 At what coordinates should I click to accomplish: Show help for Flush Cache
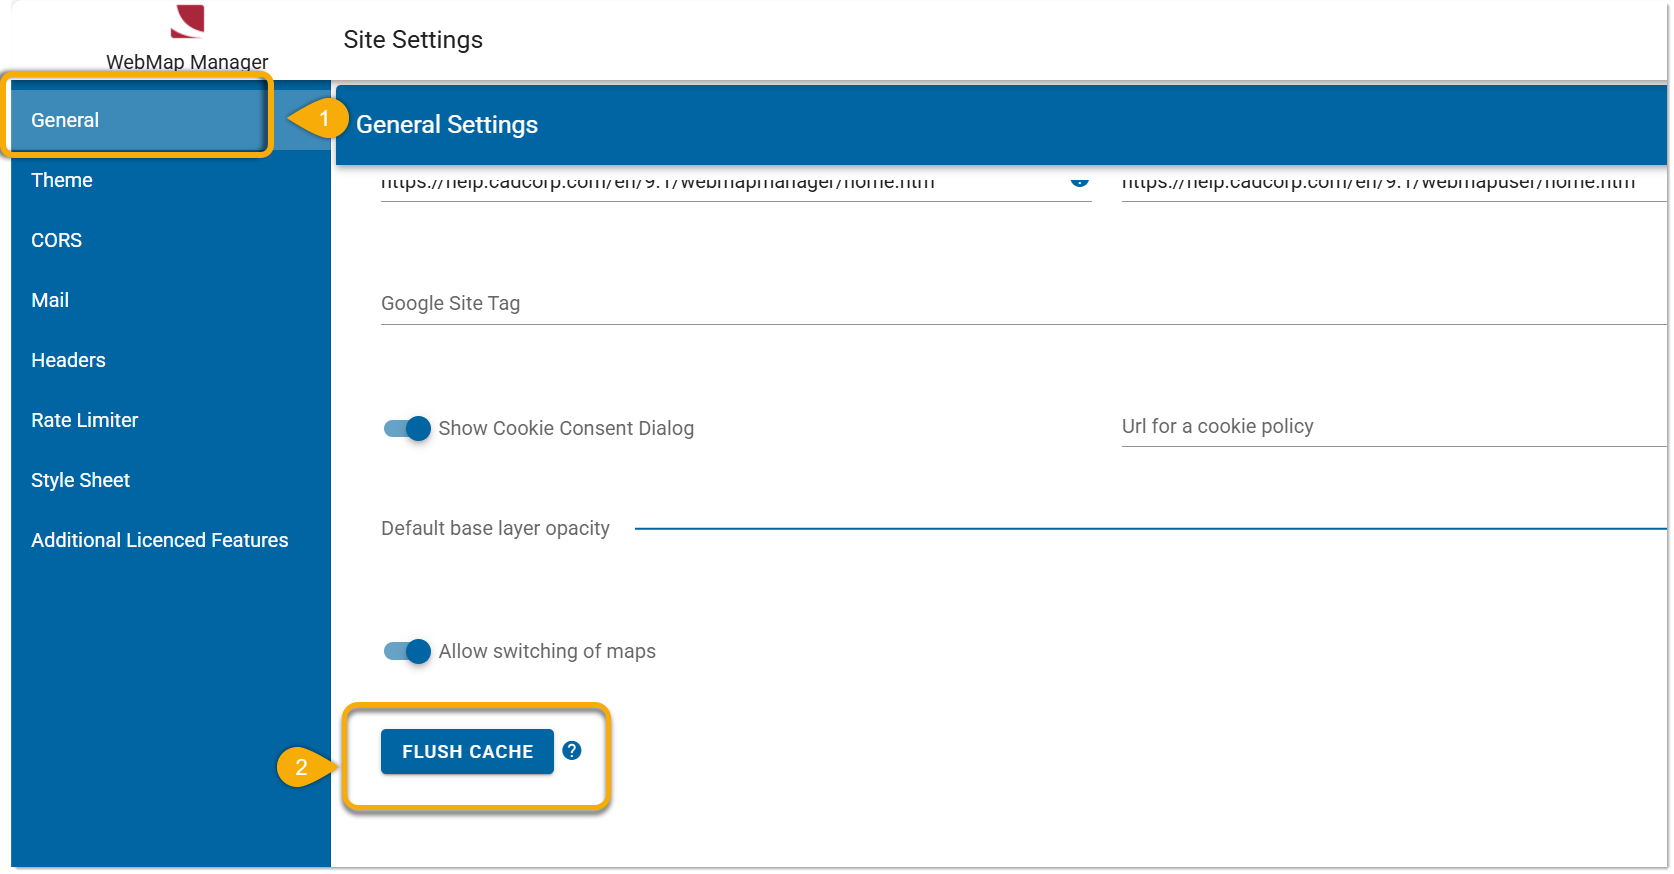point(572,750)
